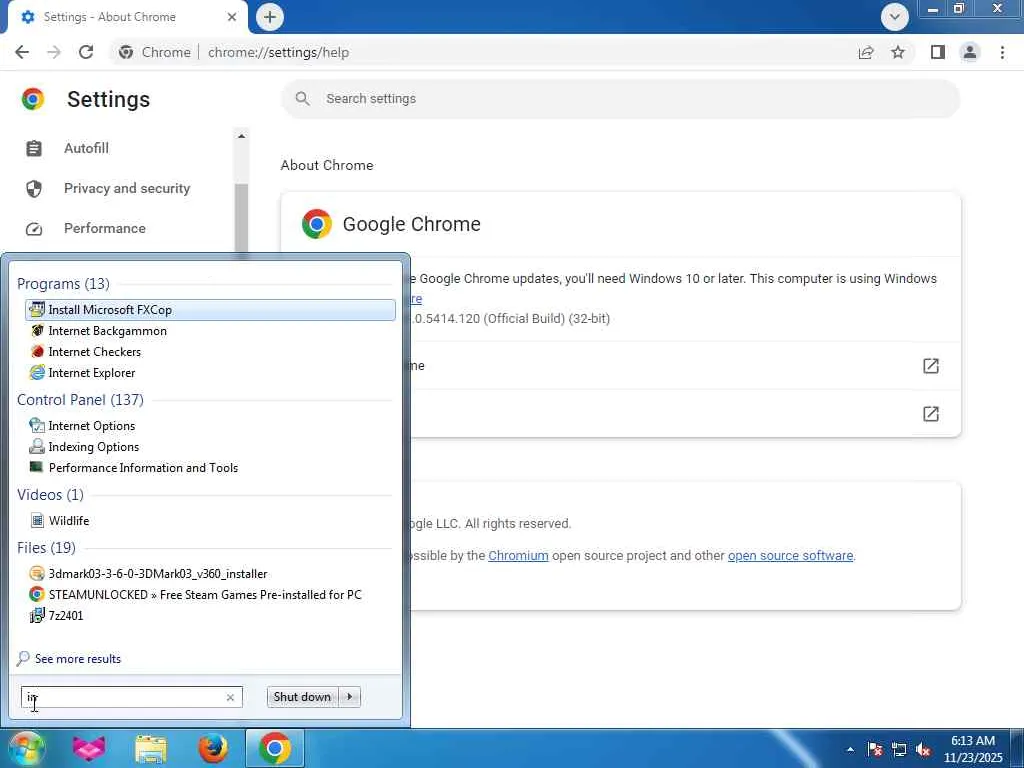Open Autofill settings section
The image size is (1024, 768).
pos(86,148)
